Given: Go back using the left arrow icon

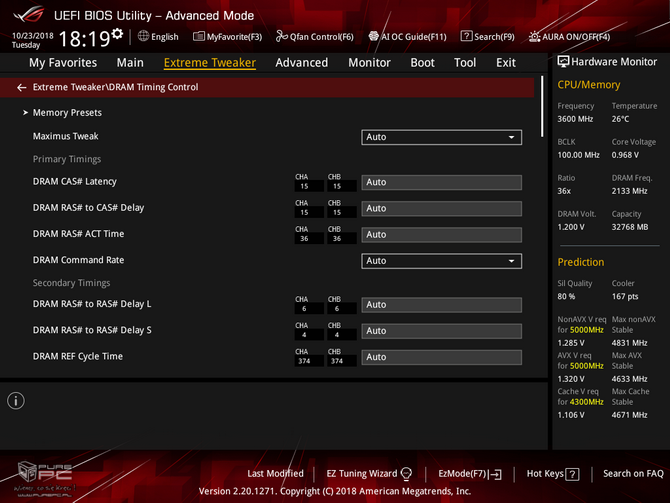Looking at the screenshot, I should pos(21,88).
